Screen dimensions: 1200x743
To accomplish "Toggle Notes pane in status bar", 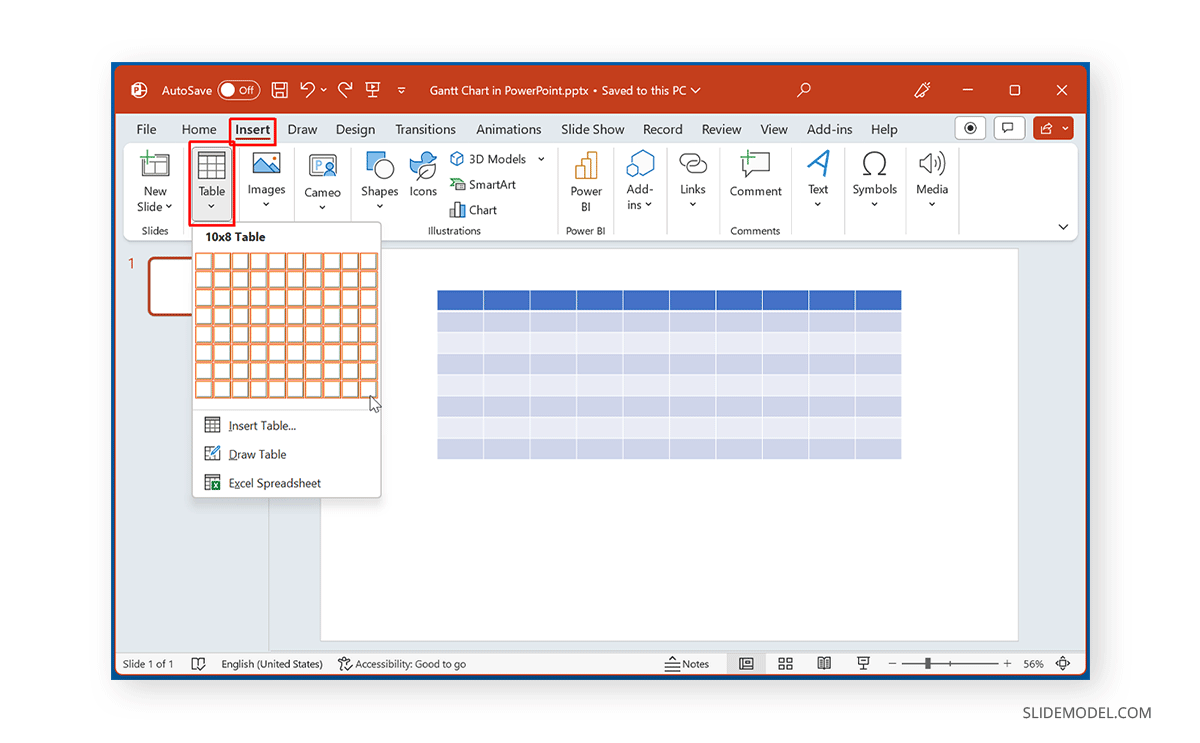I will click(687, 664).
